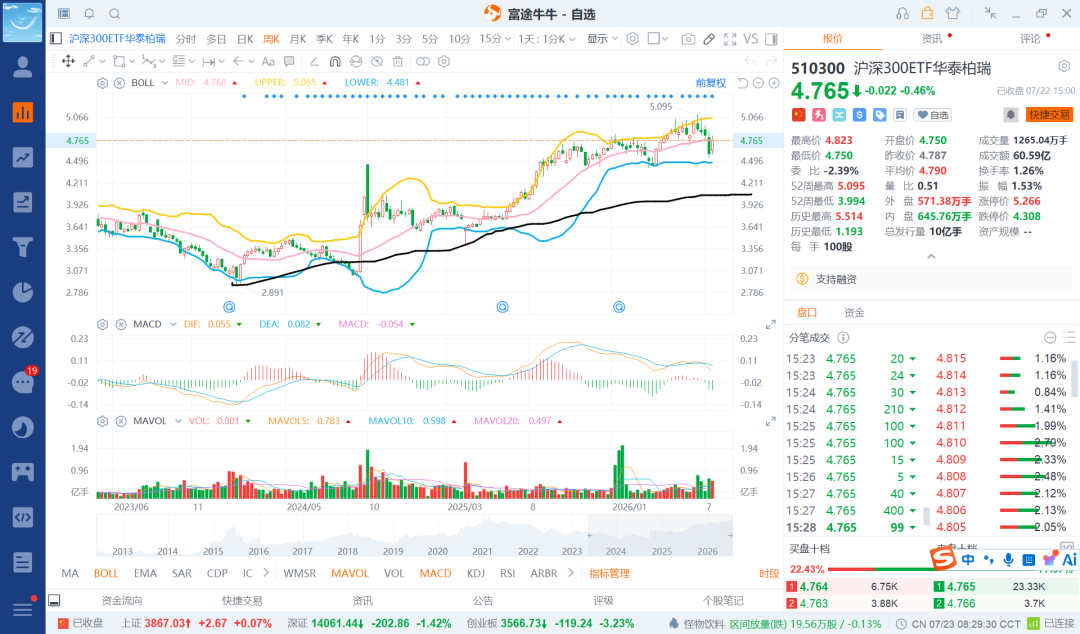The image size is (1080, 634).
Task: Select the magnet snap tool
Action: (x=335, y=61)
